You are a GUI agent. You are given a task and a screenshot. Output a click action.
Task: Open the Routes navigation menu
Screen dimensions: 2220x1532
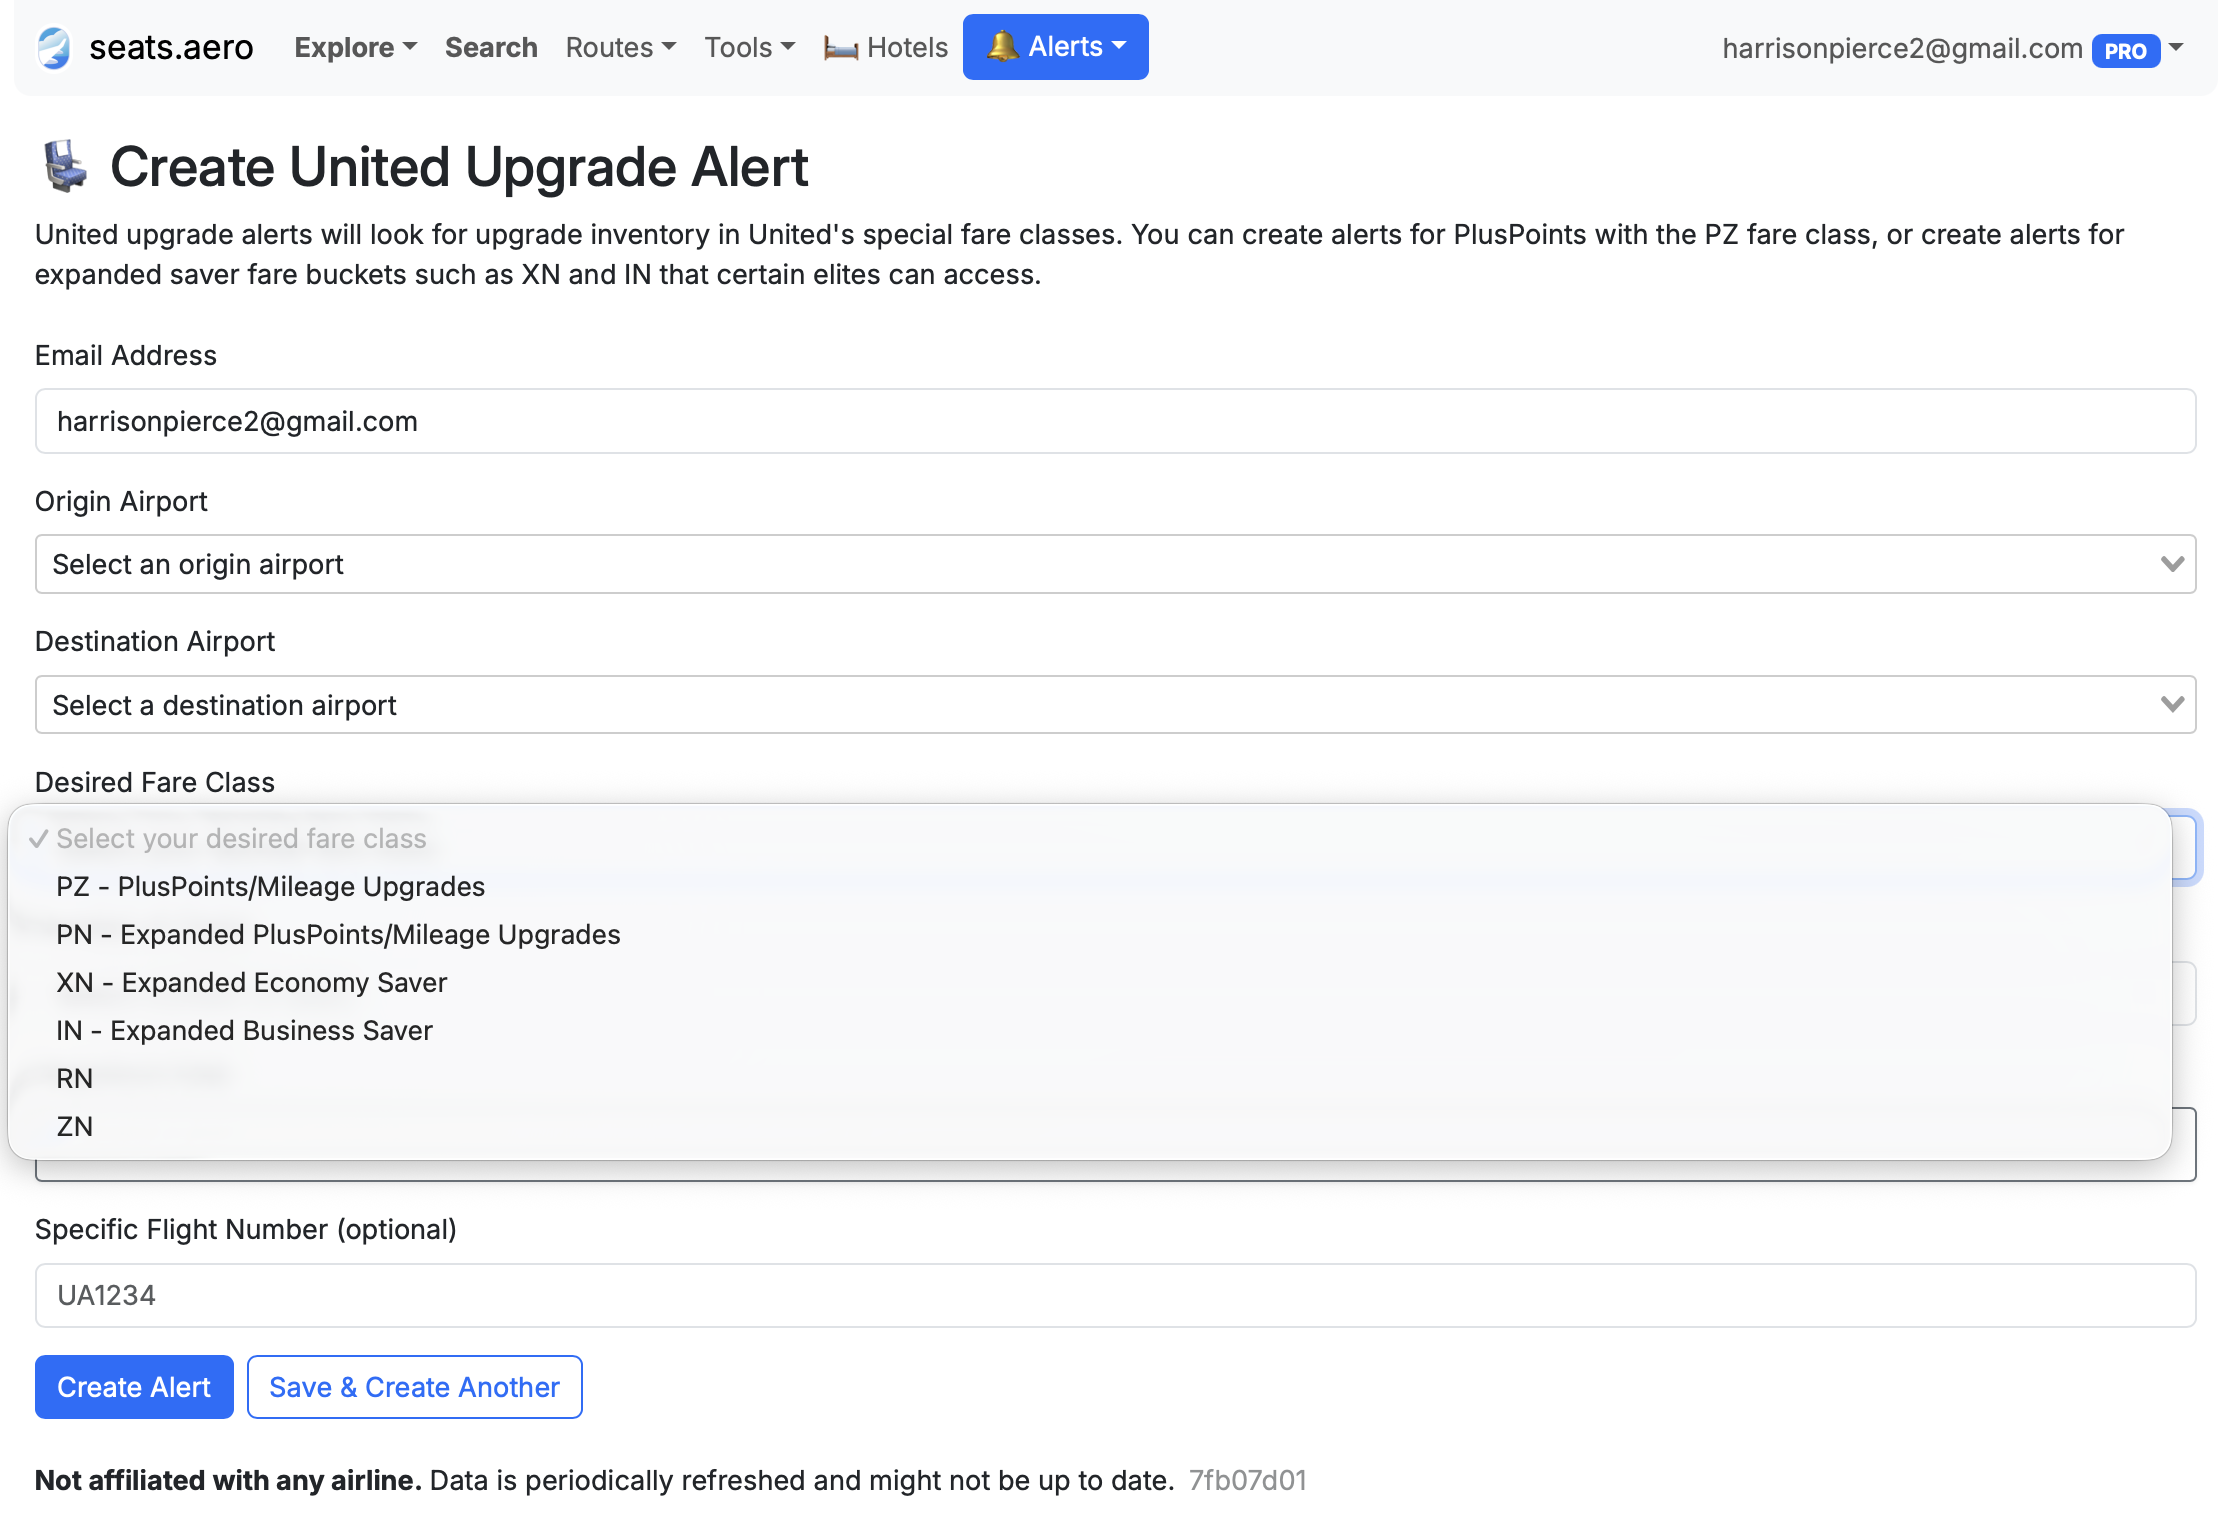coord(621,48)
